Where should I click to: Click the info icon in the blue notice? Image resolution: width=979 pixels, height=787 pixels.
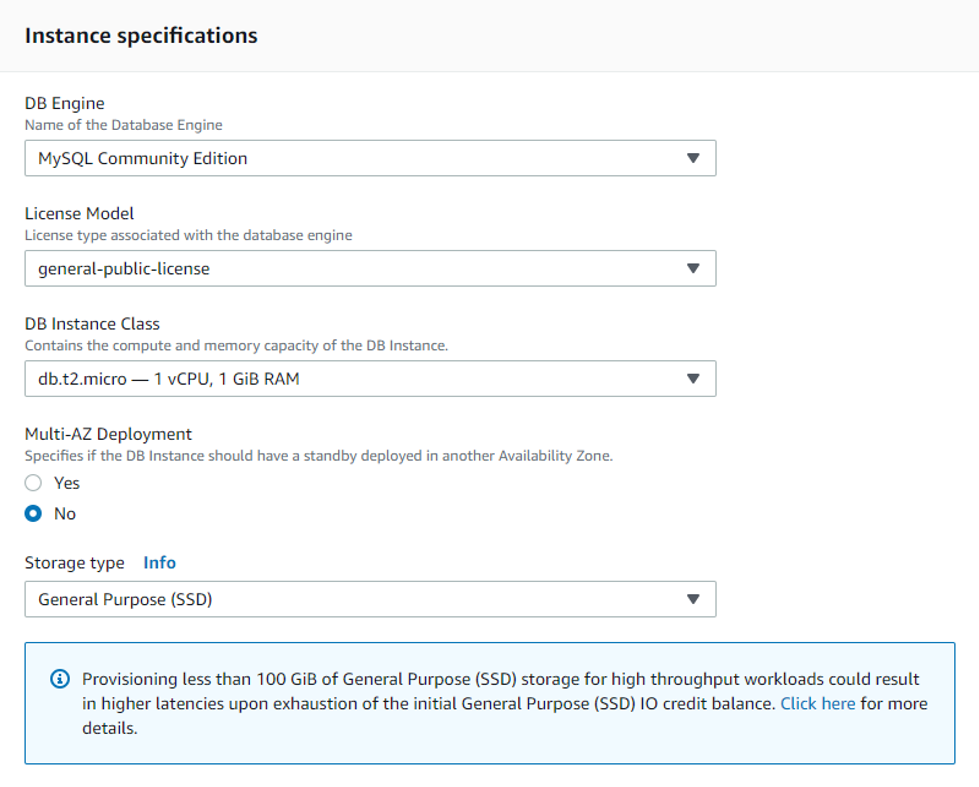click(60, 679)
